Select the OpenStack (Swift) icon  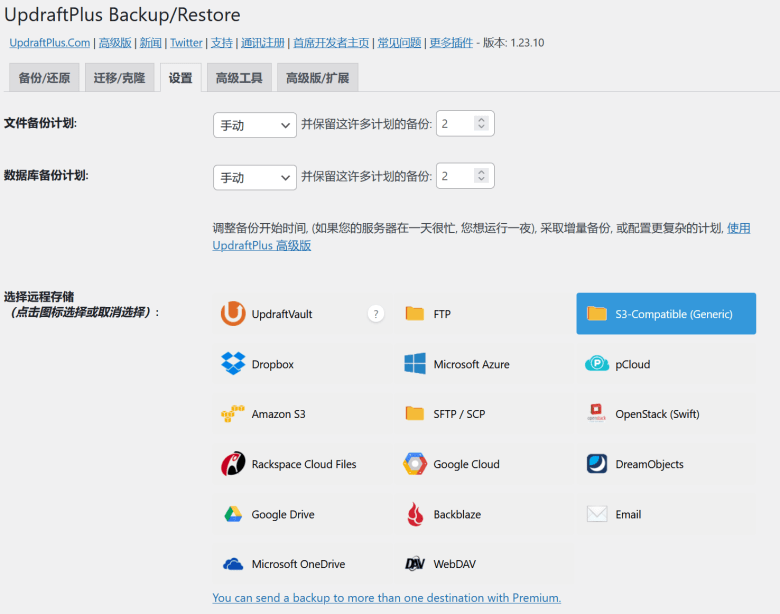596,413
